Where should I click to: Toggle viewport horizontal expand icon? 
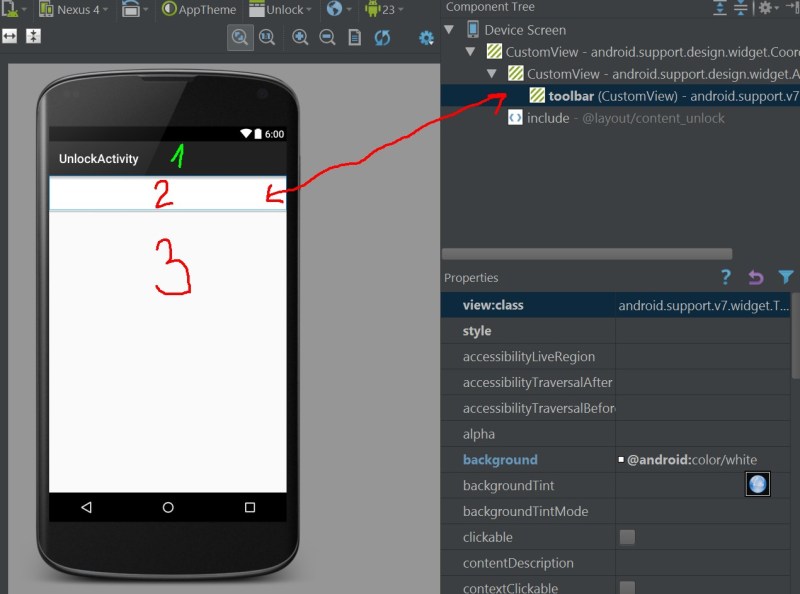point(10,36)
